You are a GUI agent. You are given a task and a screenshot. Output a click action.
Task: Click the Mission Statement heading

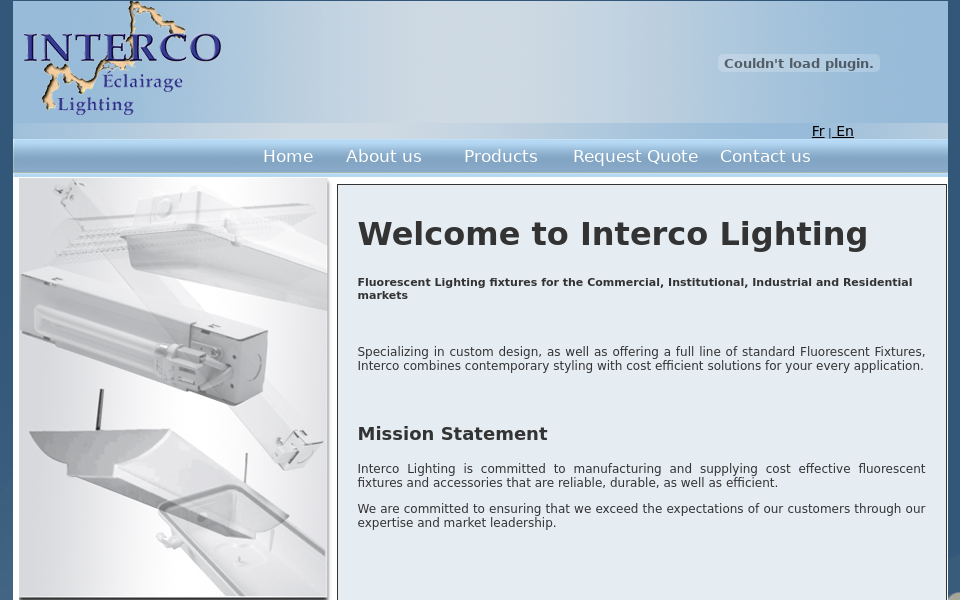tap(452, 433)
